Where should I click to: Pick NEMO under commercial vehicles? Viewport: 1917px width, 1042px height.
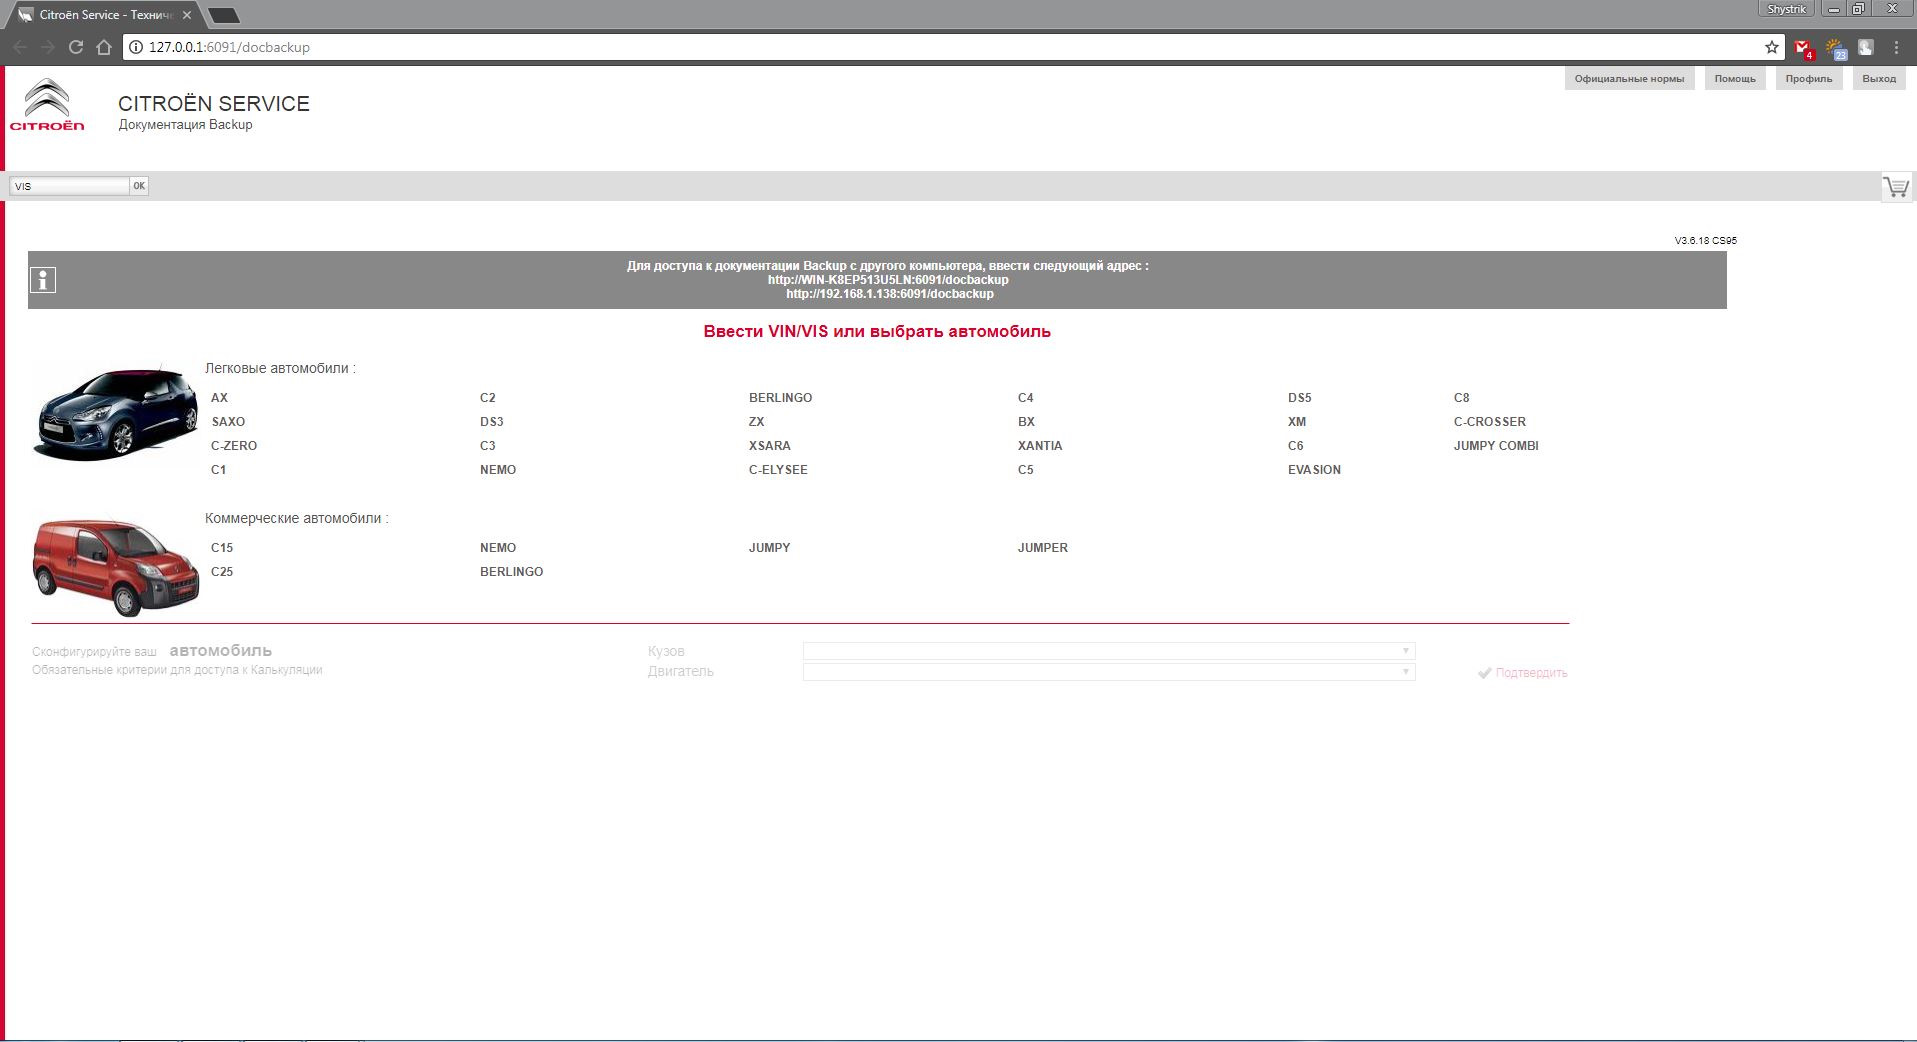[x=498, y=548]
